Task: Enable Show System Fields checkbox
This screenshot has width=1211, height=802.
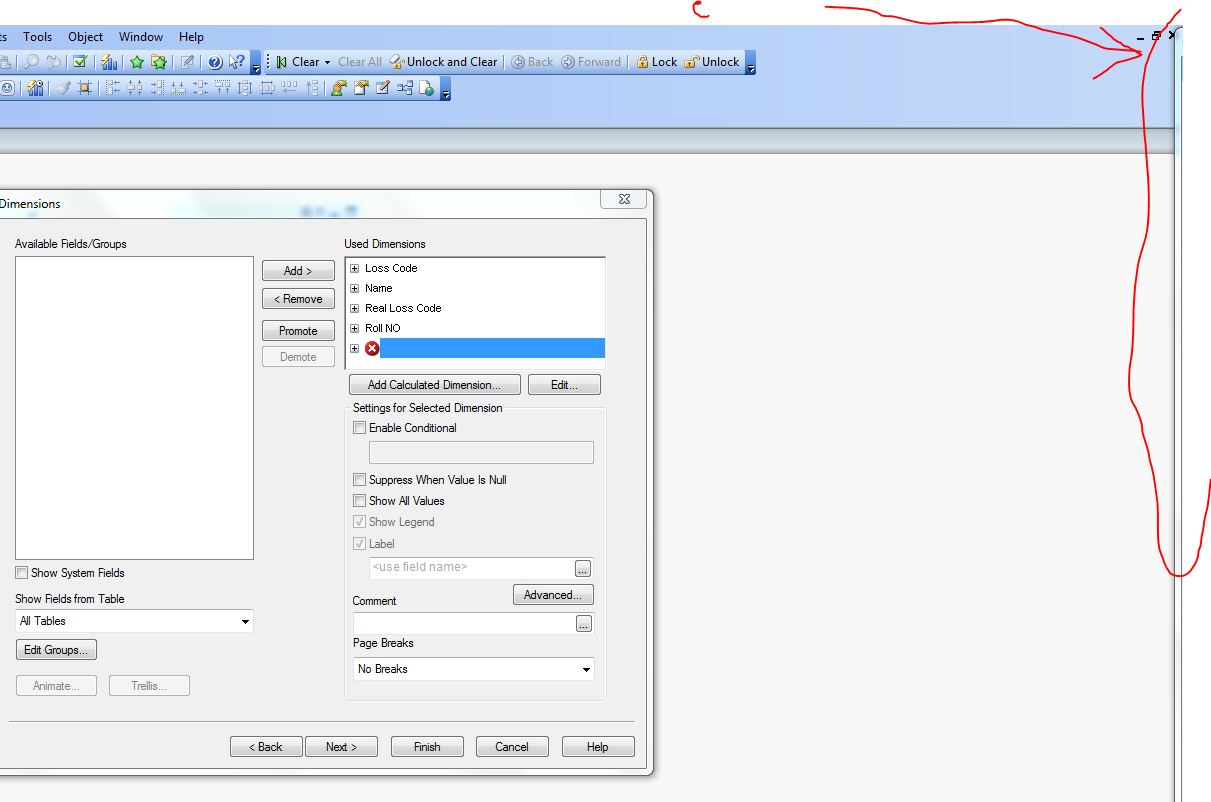Action: point(22,573)
